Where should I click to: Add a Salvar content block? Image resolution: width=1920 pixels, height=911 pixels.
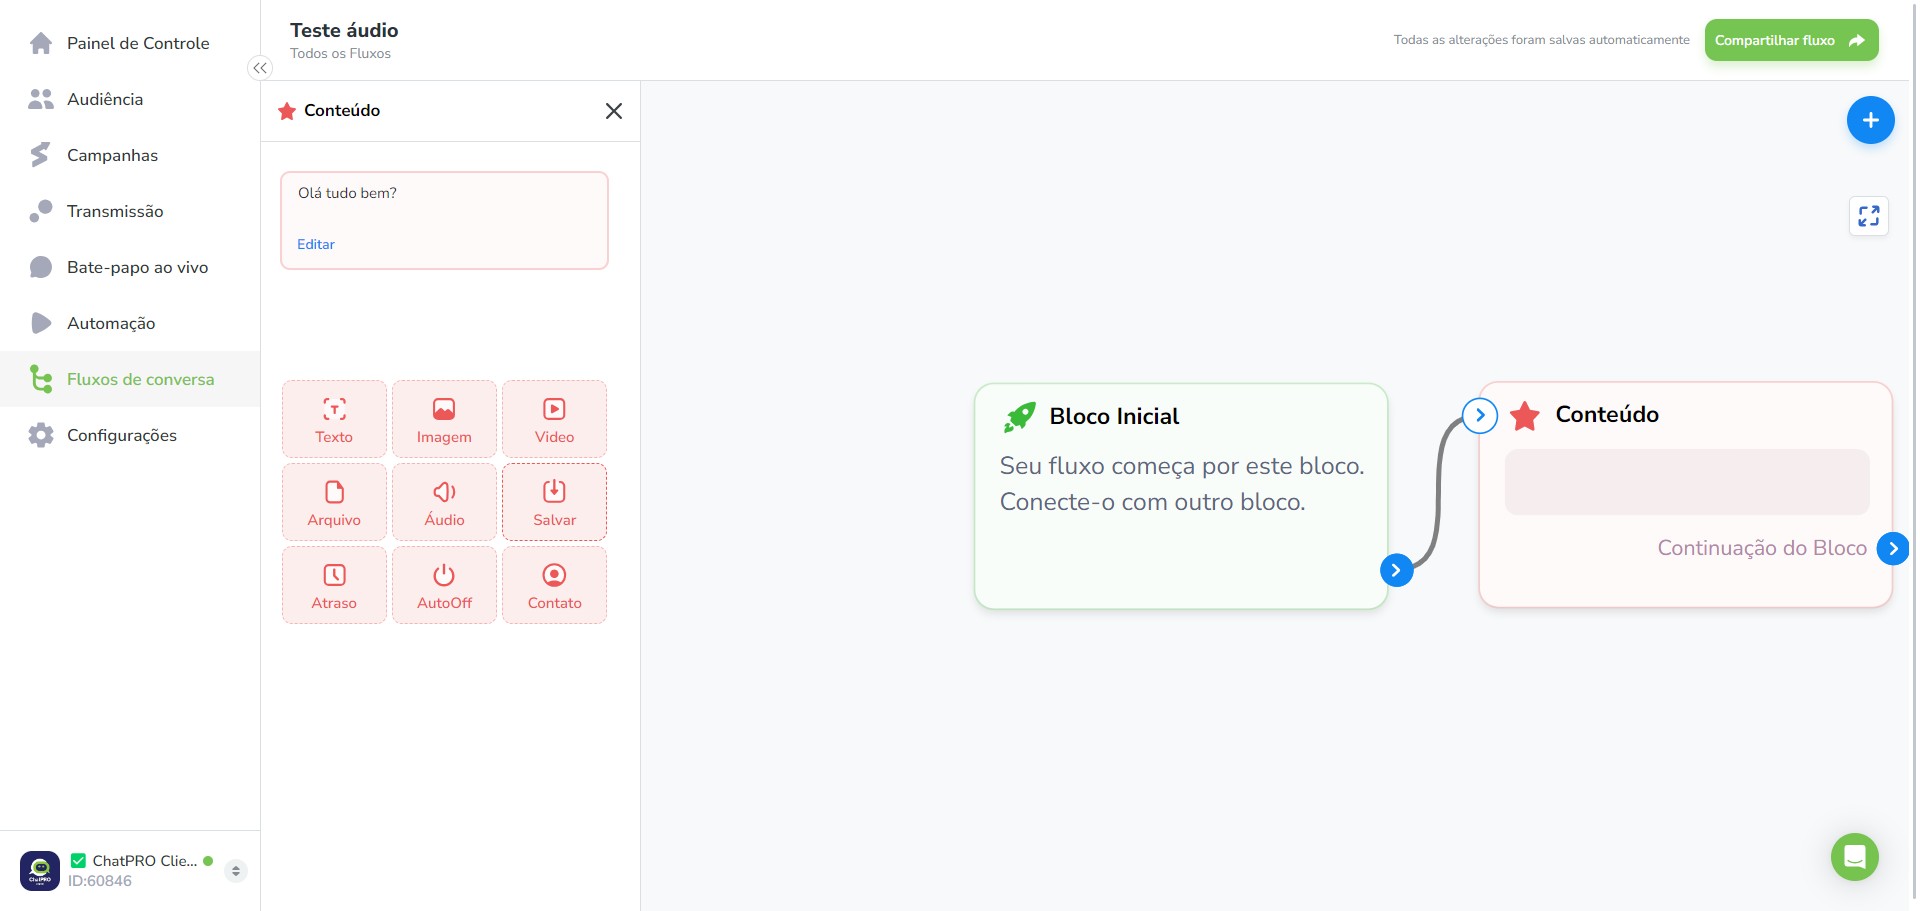(554, 502)
